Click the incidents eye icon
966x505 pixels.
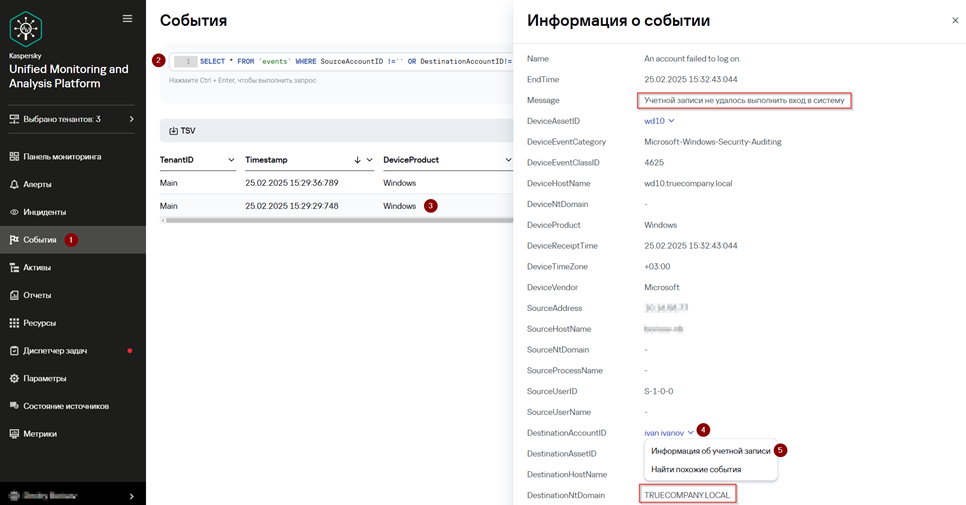pyautogui.click(x=14, y=212)
